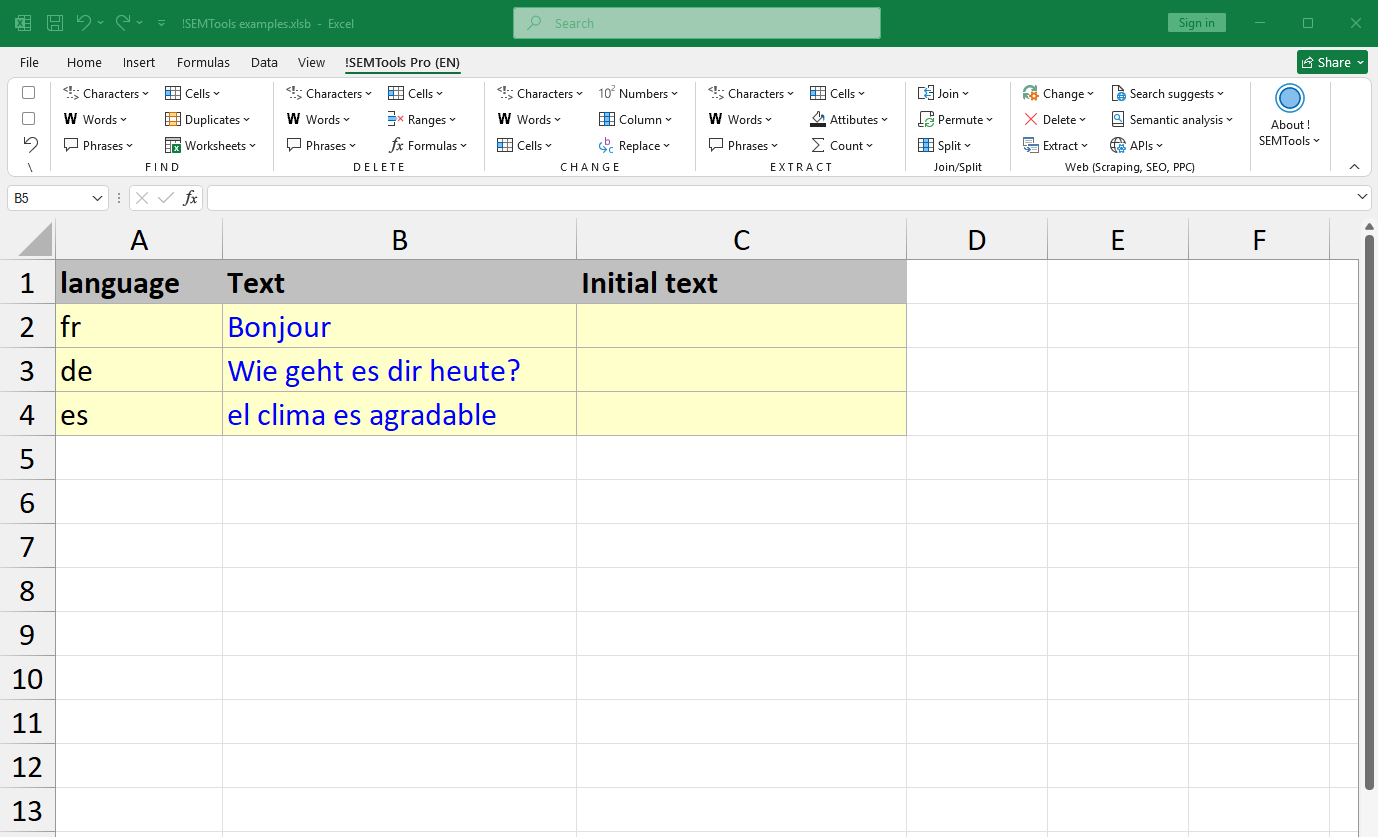
Task: Open the APIs tool in Web group
Action: (1137, 145)
